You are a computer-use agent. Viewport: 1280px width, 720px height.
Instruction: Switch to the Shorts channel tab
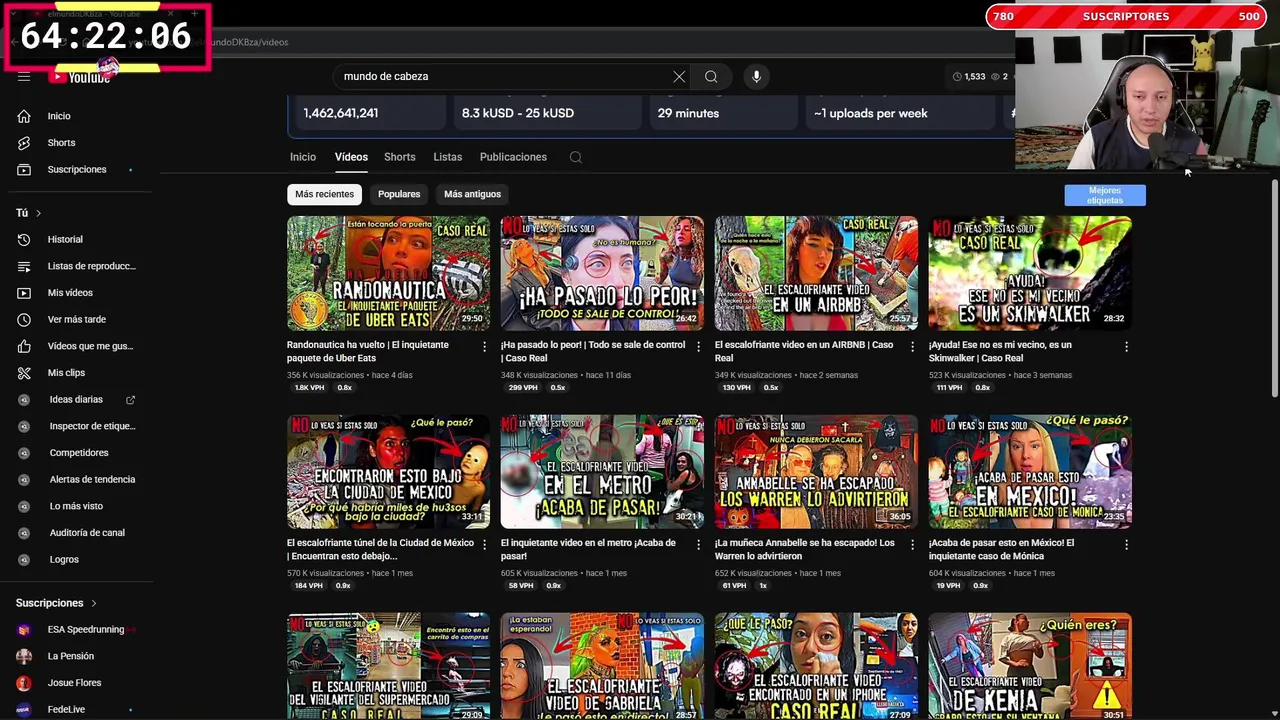[x=399, y=157]
